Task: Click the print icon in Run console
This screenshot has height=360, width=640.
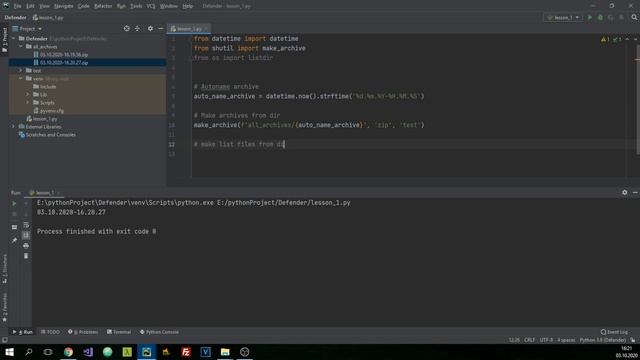Action: point(26,246)
